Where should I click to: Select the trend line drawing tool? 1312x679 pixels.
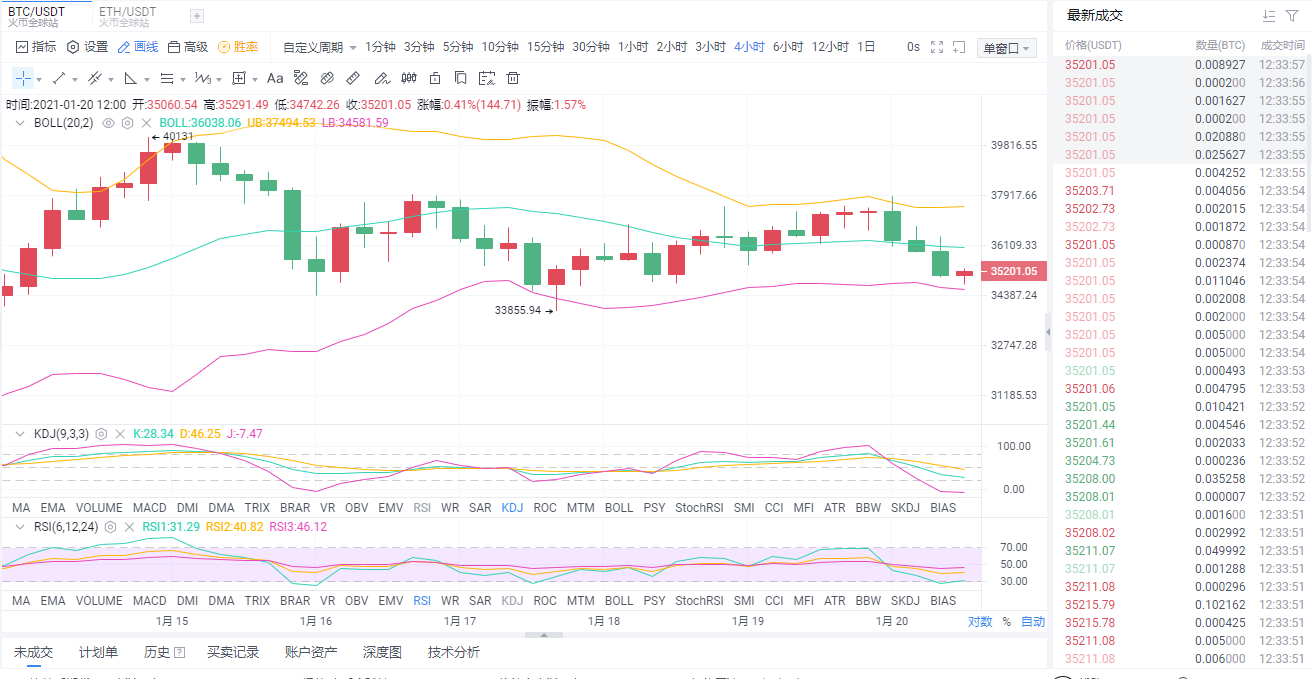tap(57, 78)
